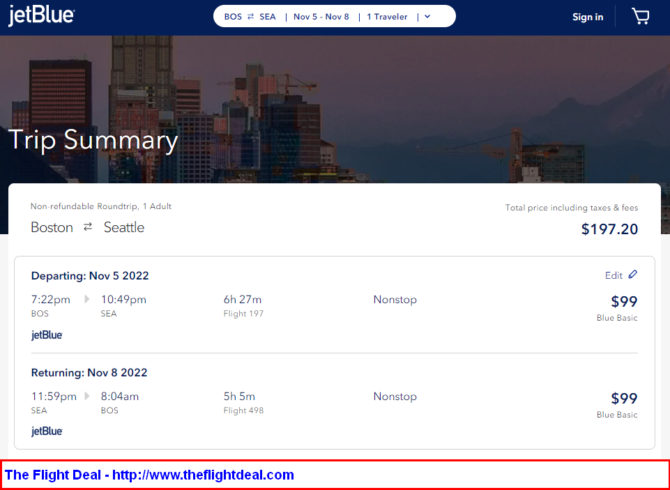
Task: Click the Trip Summary heading
Action: coord(93,141)
